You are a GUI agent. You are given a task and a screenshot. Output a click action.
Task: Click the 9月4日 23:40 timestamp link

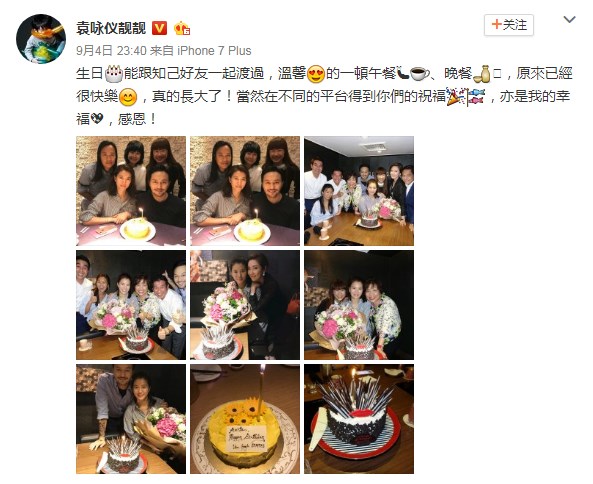coord(111,51)
